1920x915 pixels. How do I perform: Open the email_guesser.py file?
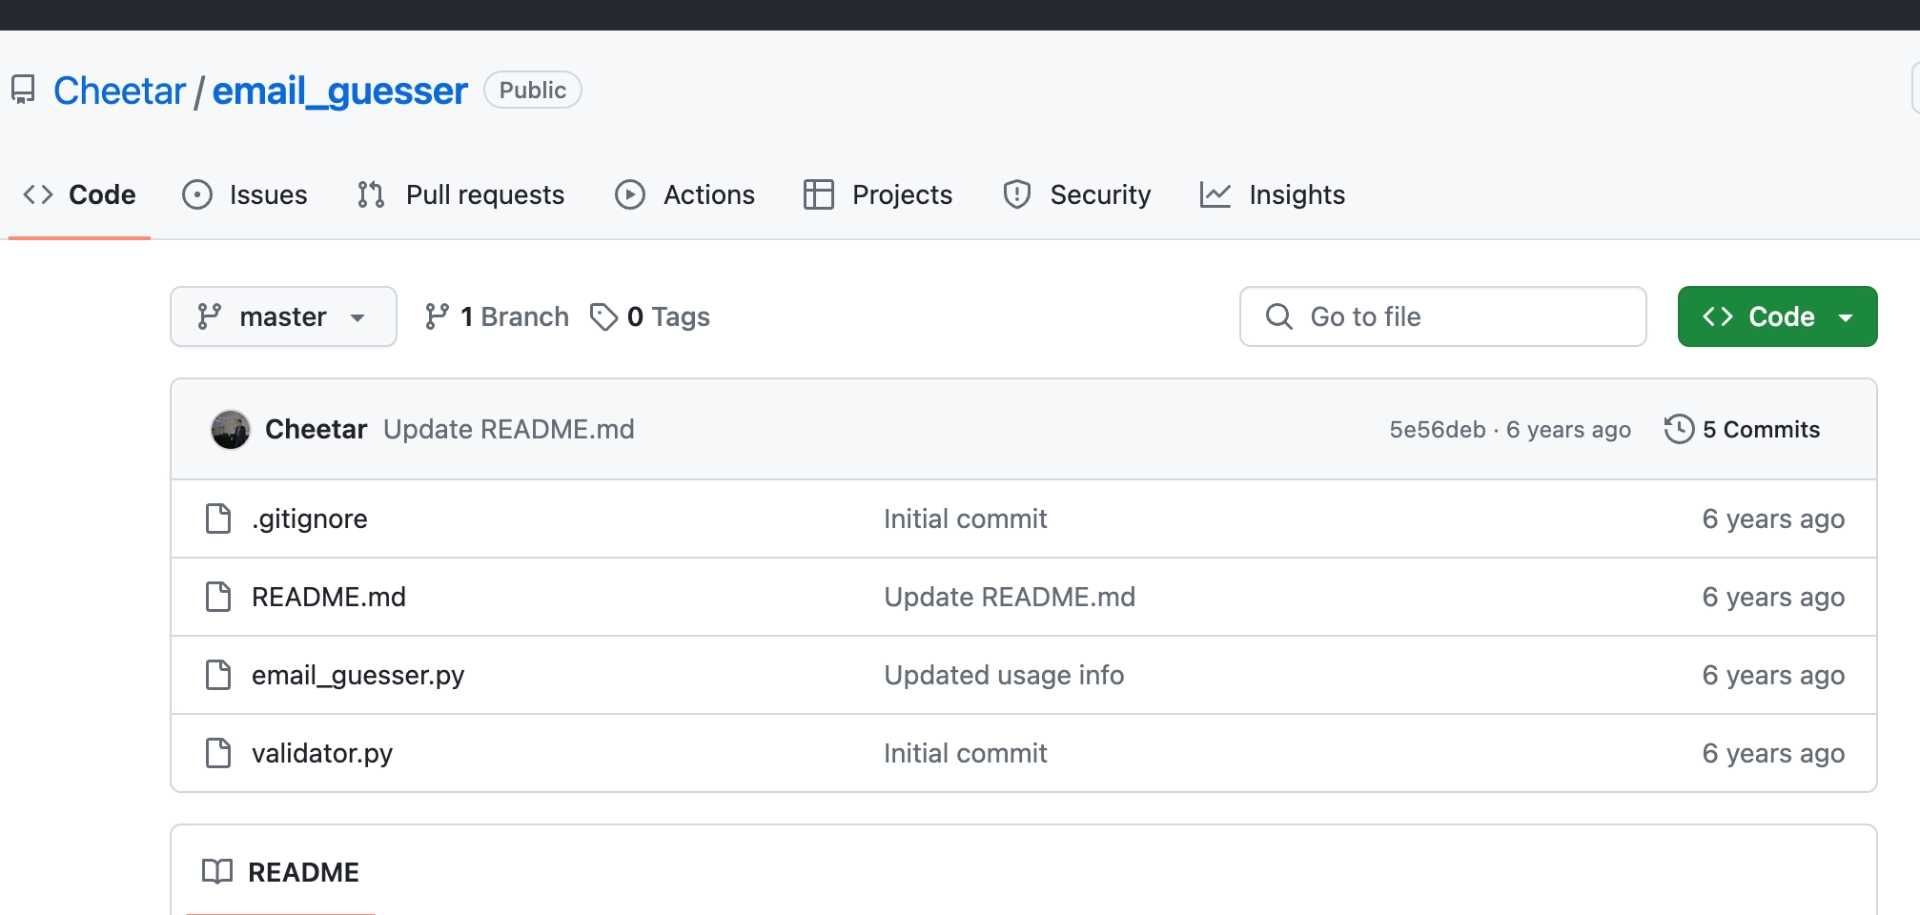coord(358,676)
